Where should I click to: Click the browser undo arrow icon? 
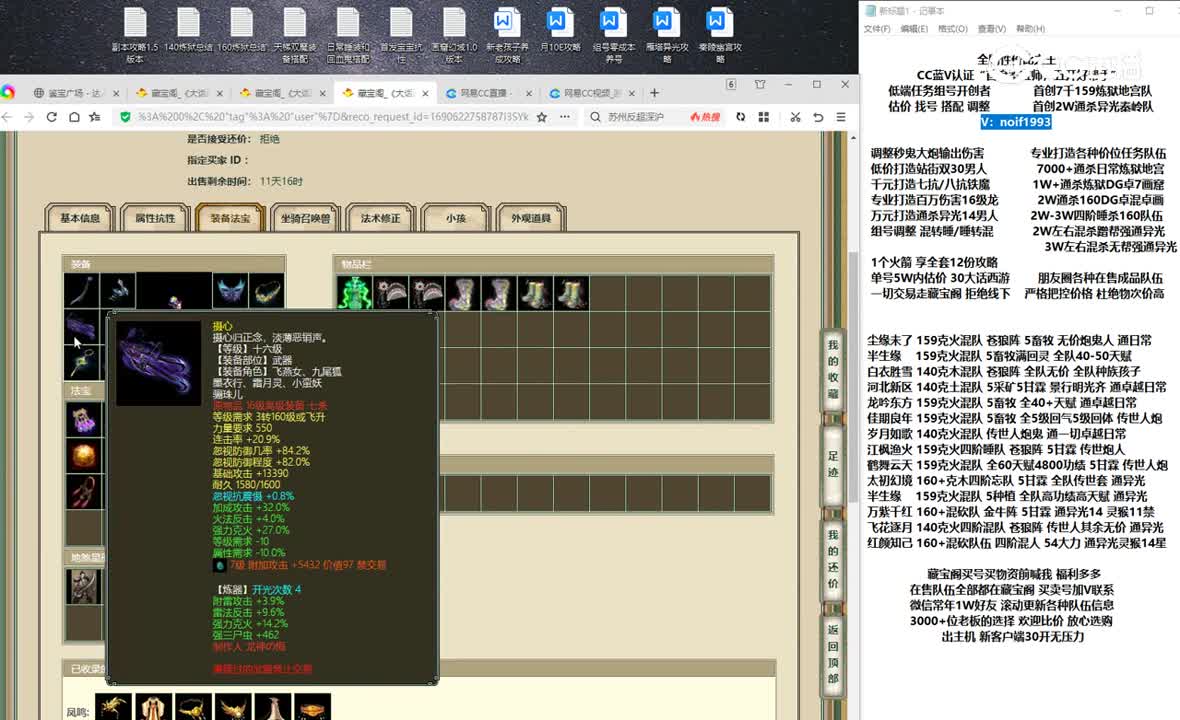[x=818, y=117]
